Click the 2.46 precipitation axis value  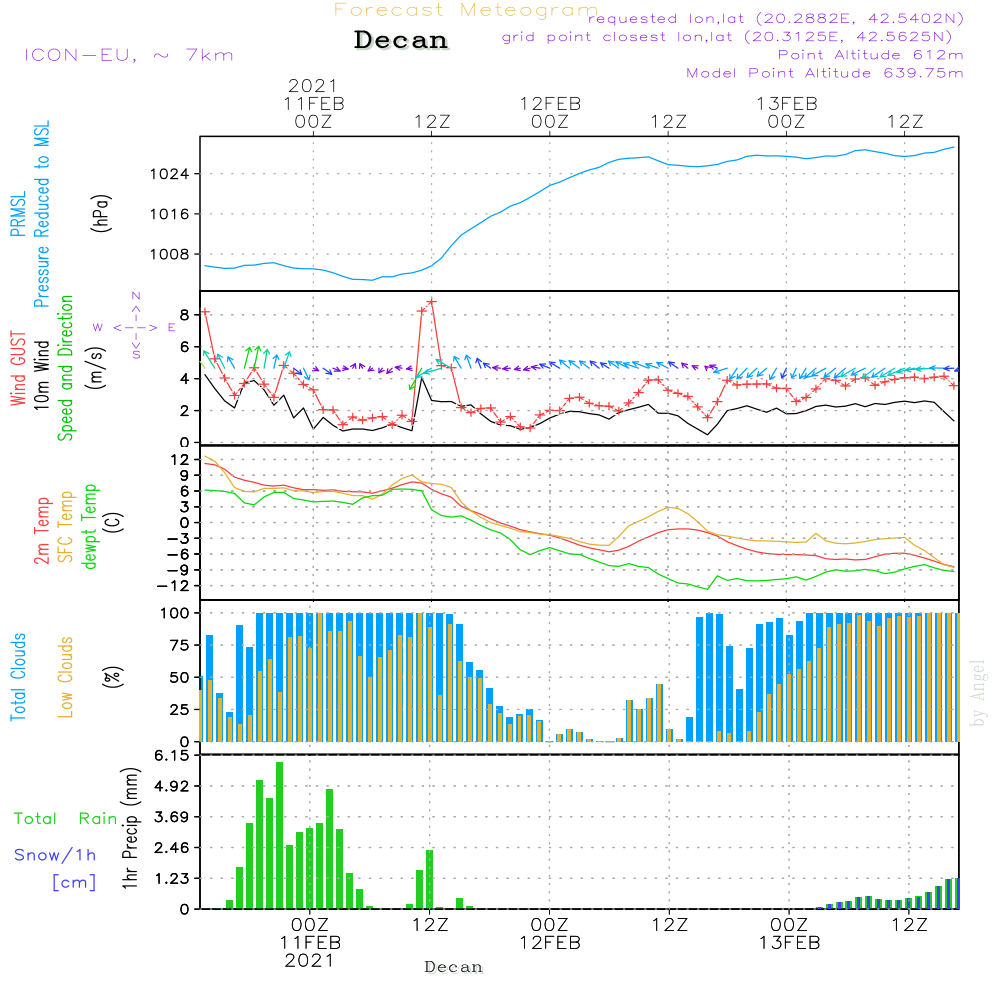172,848
